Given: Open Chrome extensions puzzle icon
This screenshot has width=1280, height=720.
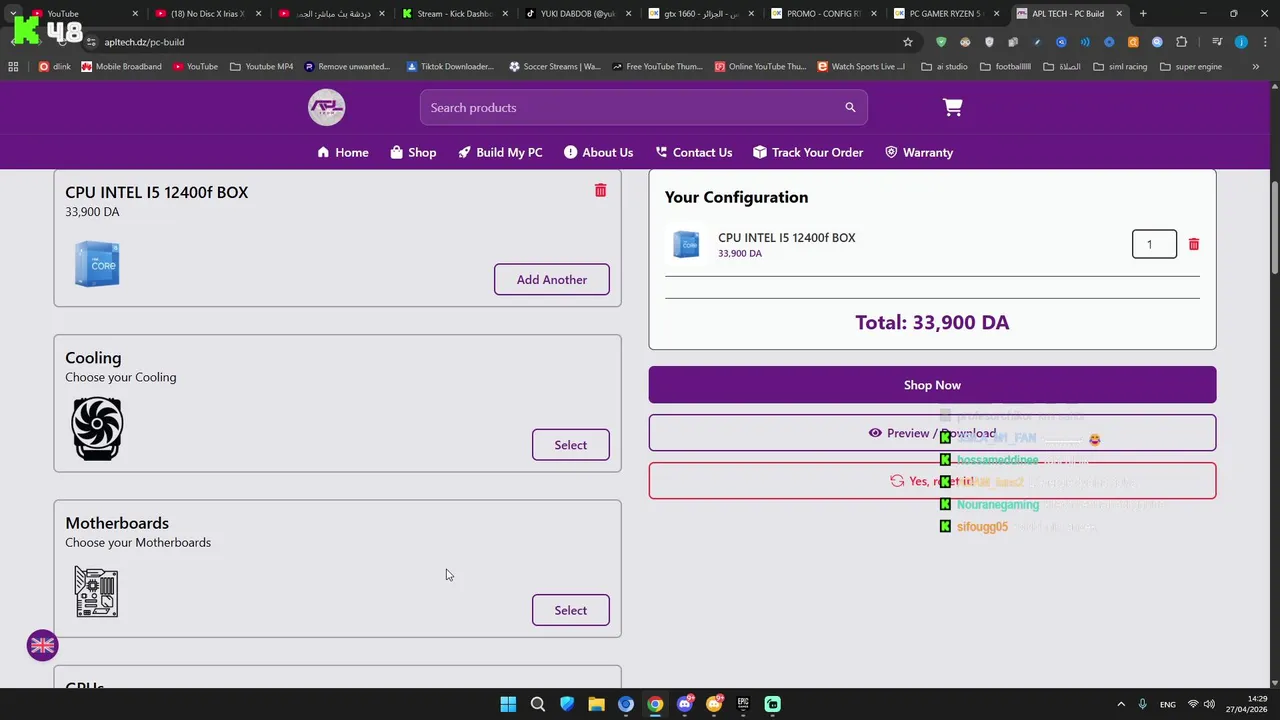Looking at the screenshot, I should (1181, 42).
